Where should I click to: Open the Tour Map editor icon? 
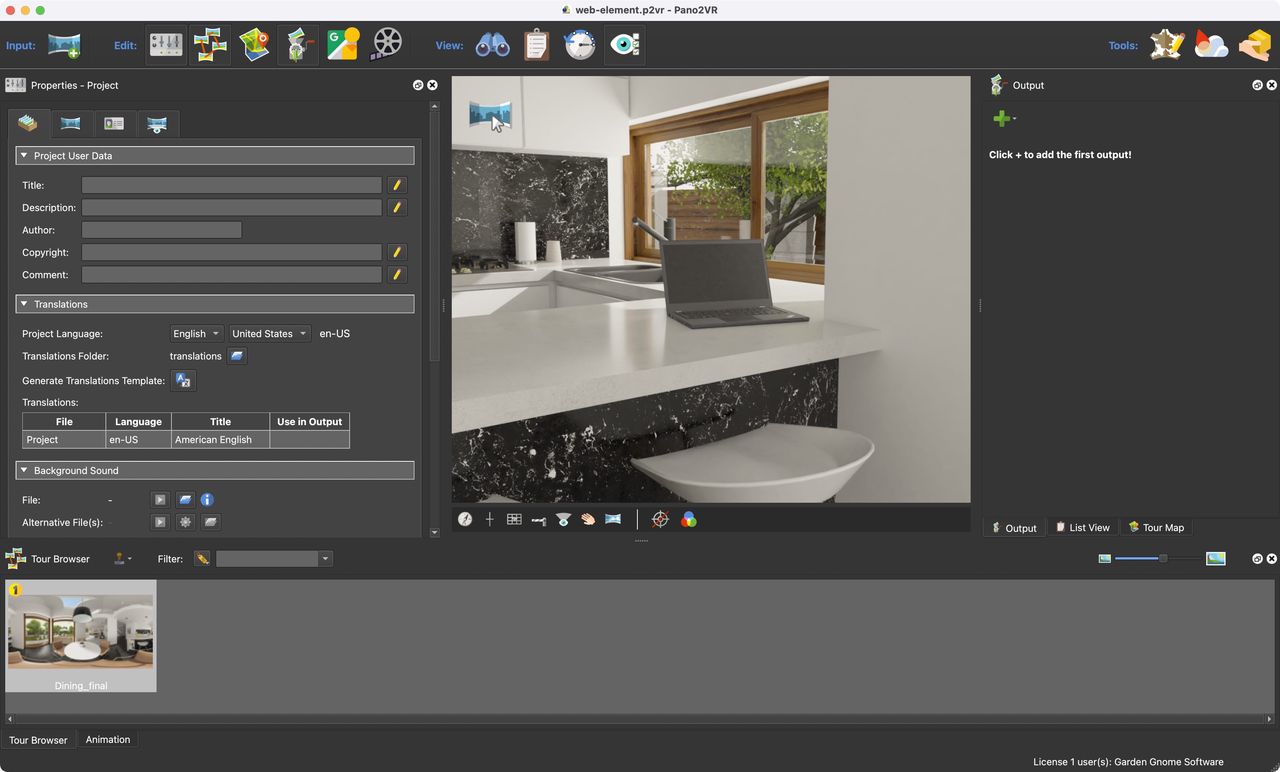254,45
